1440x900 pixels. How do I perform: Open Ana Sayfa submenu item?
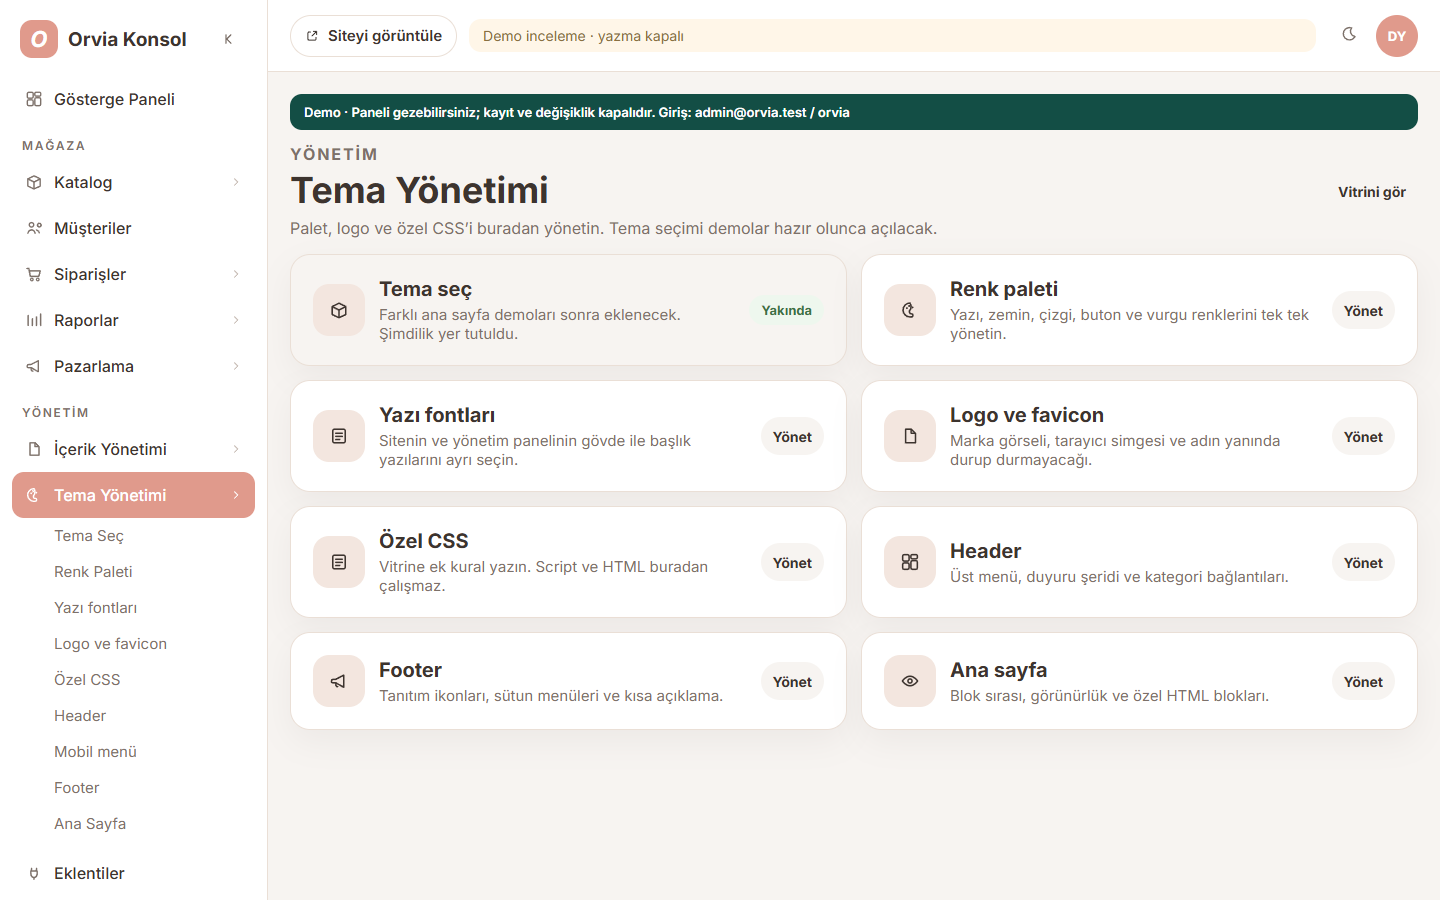click(90, 824)
